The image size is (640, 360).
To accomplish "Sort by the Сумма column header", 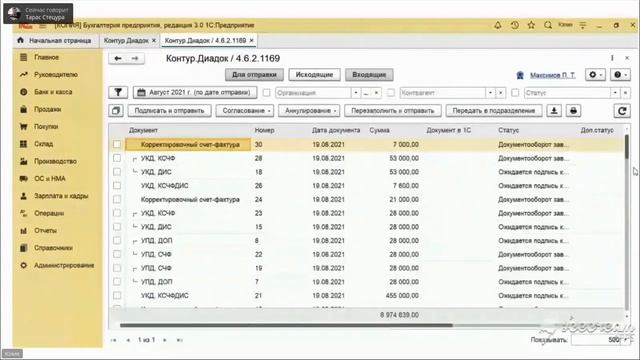I will 379,130.
